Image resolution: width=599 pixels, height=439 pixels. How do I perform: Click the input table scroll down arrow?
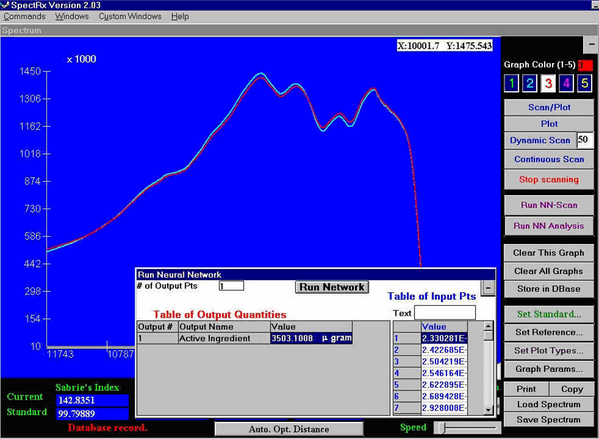pyautogui.click(x=488, y=410)
